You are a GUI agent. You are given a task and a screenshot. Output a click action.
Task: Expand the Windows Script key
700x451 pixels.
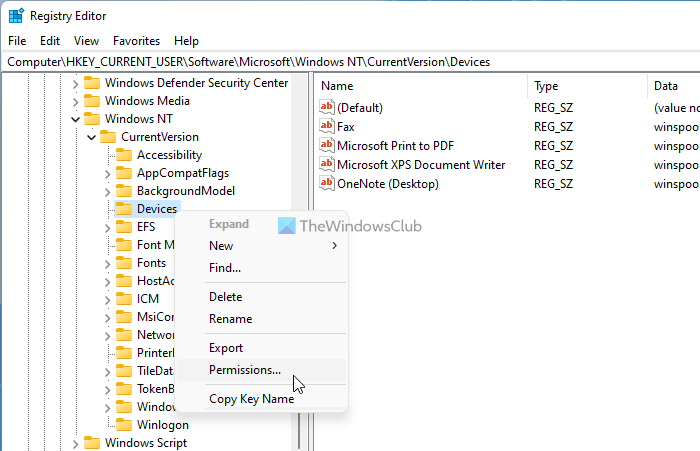point(76,443)
